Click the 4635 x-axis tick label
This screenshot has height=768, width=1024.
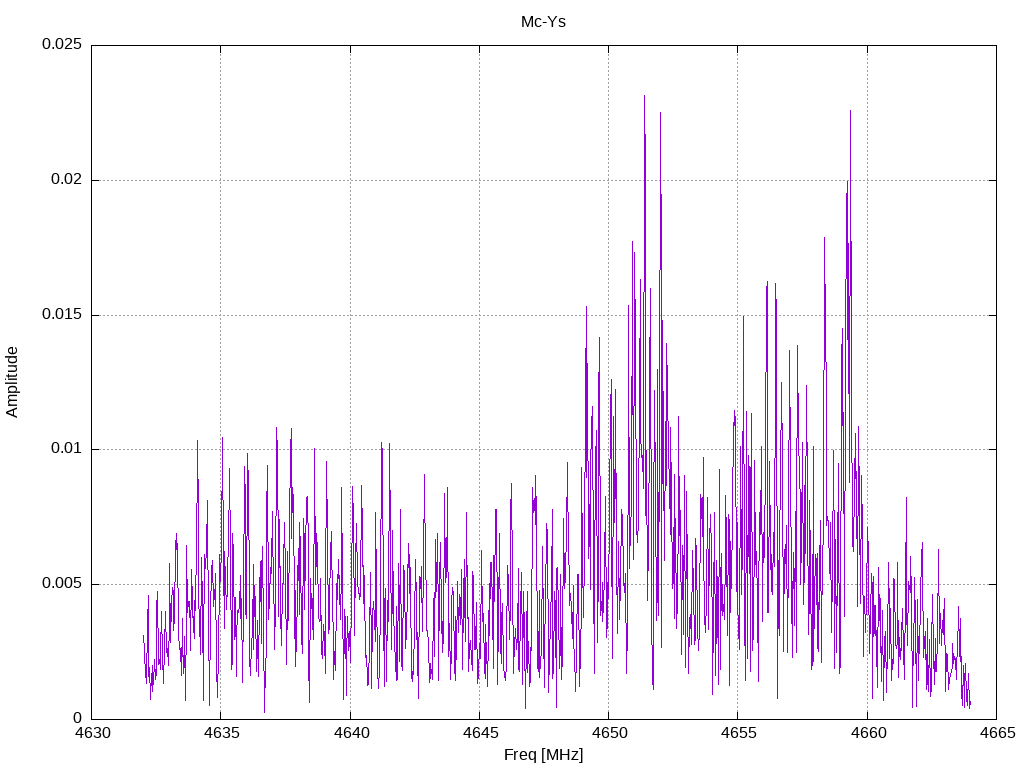coord(222,733)
